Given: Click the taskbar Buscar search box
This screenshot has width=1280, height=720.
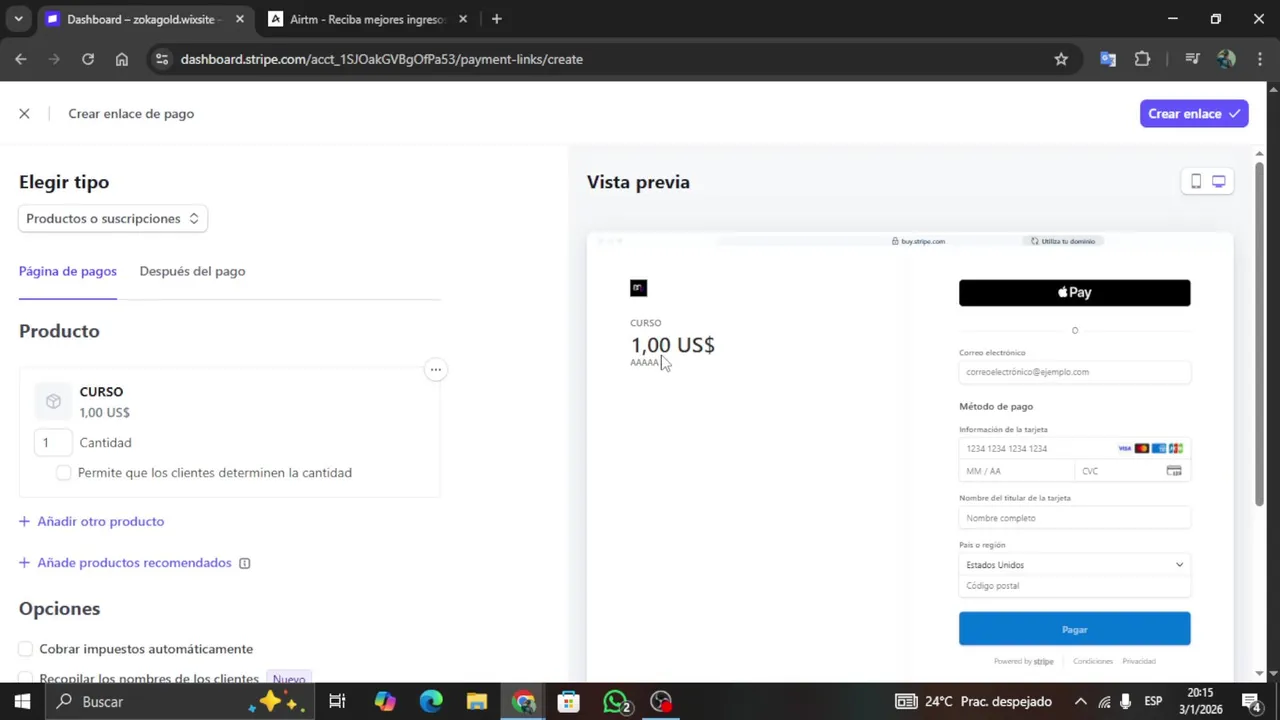Looking at the screenshot, I should 180,702.
